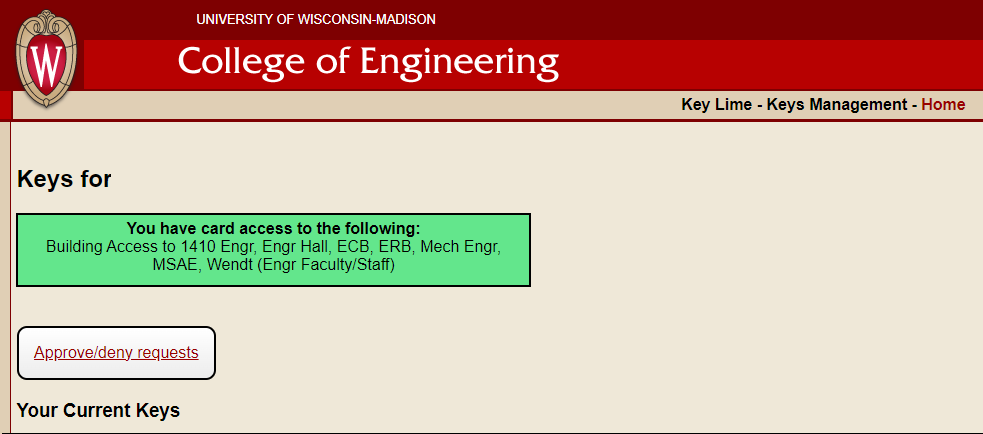Click the dark red top header strip

690,19
